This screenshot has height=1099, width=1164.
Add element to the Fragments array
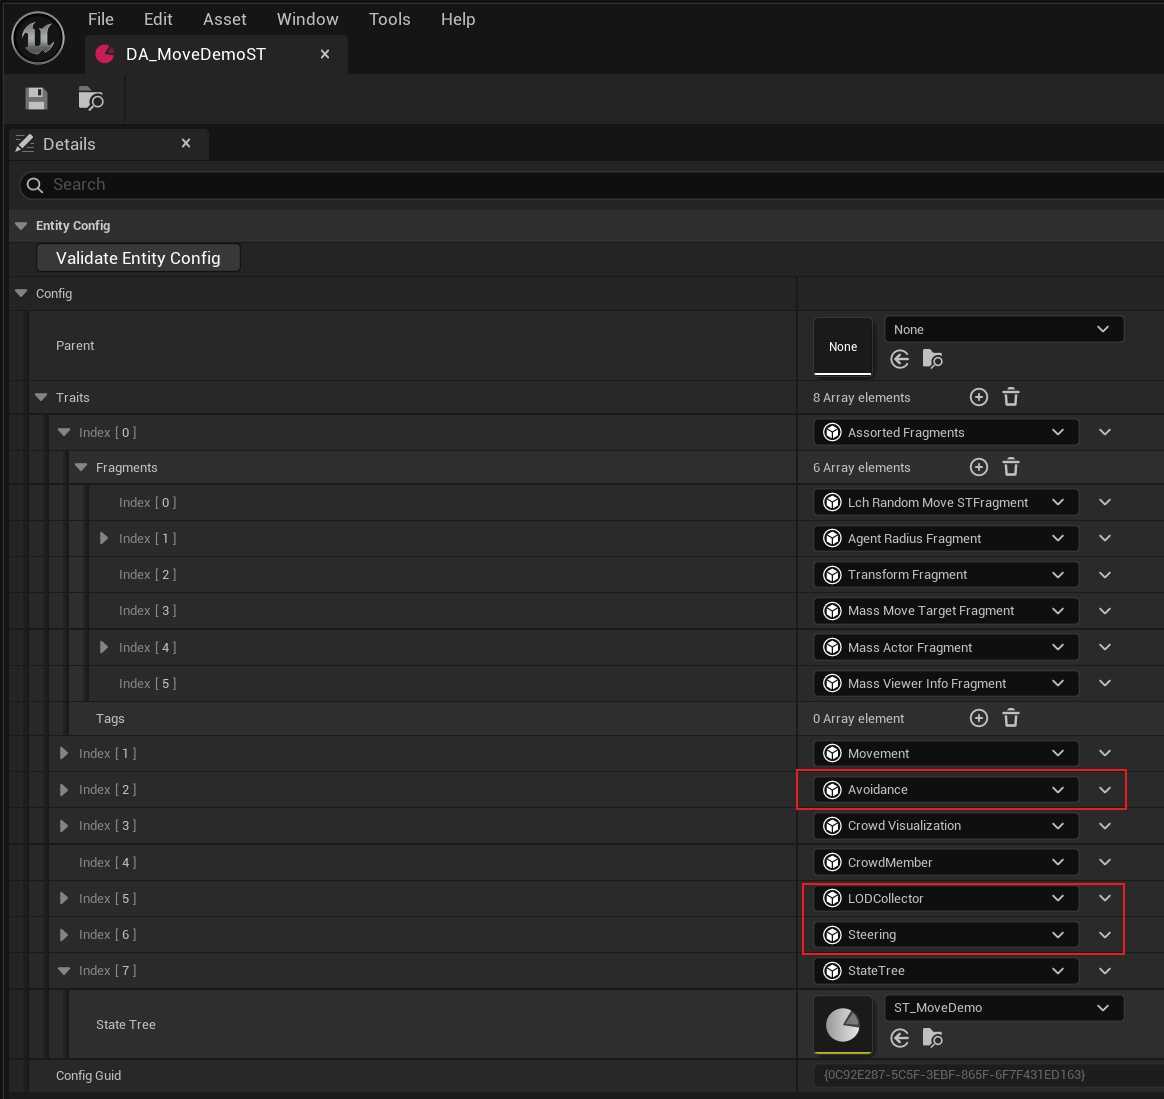point(979,467)
